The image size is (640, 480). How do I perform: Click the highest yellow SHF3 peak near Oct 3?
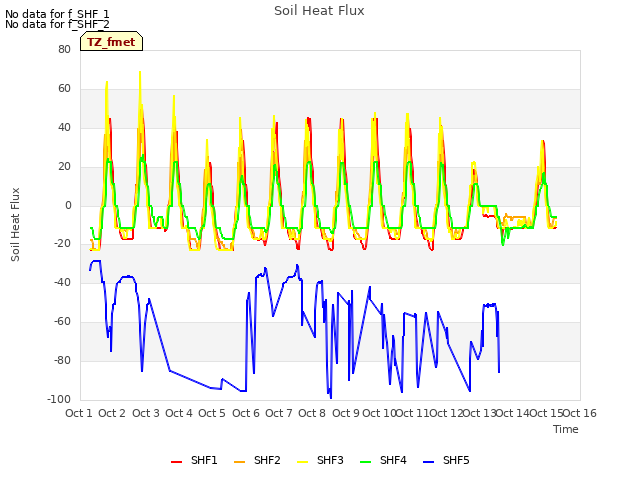pos(140,73)
